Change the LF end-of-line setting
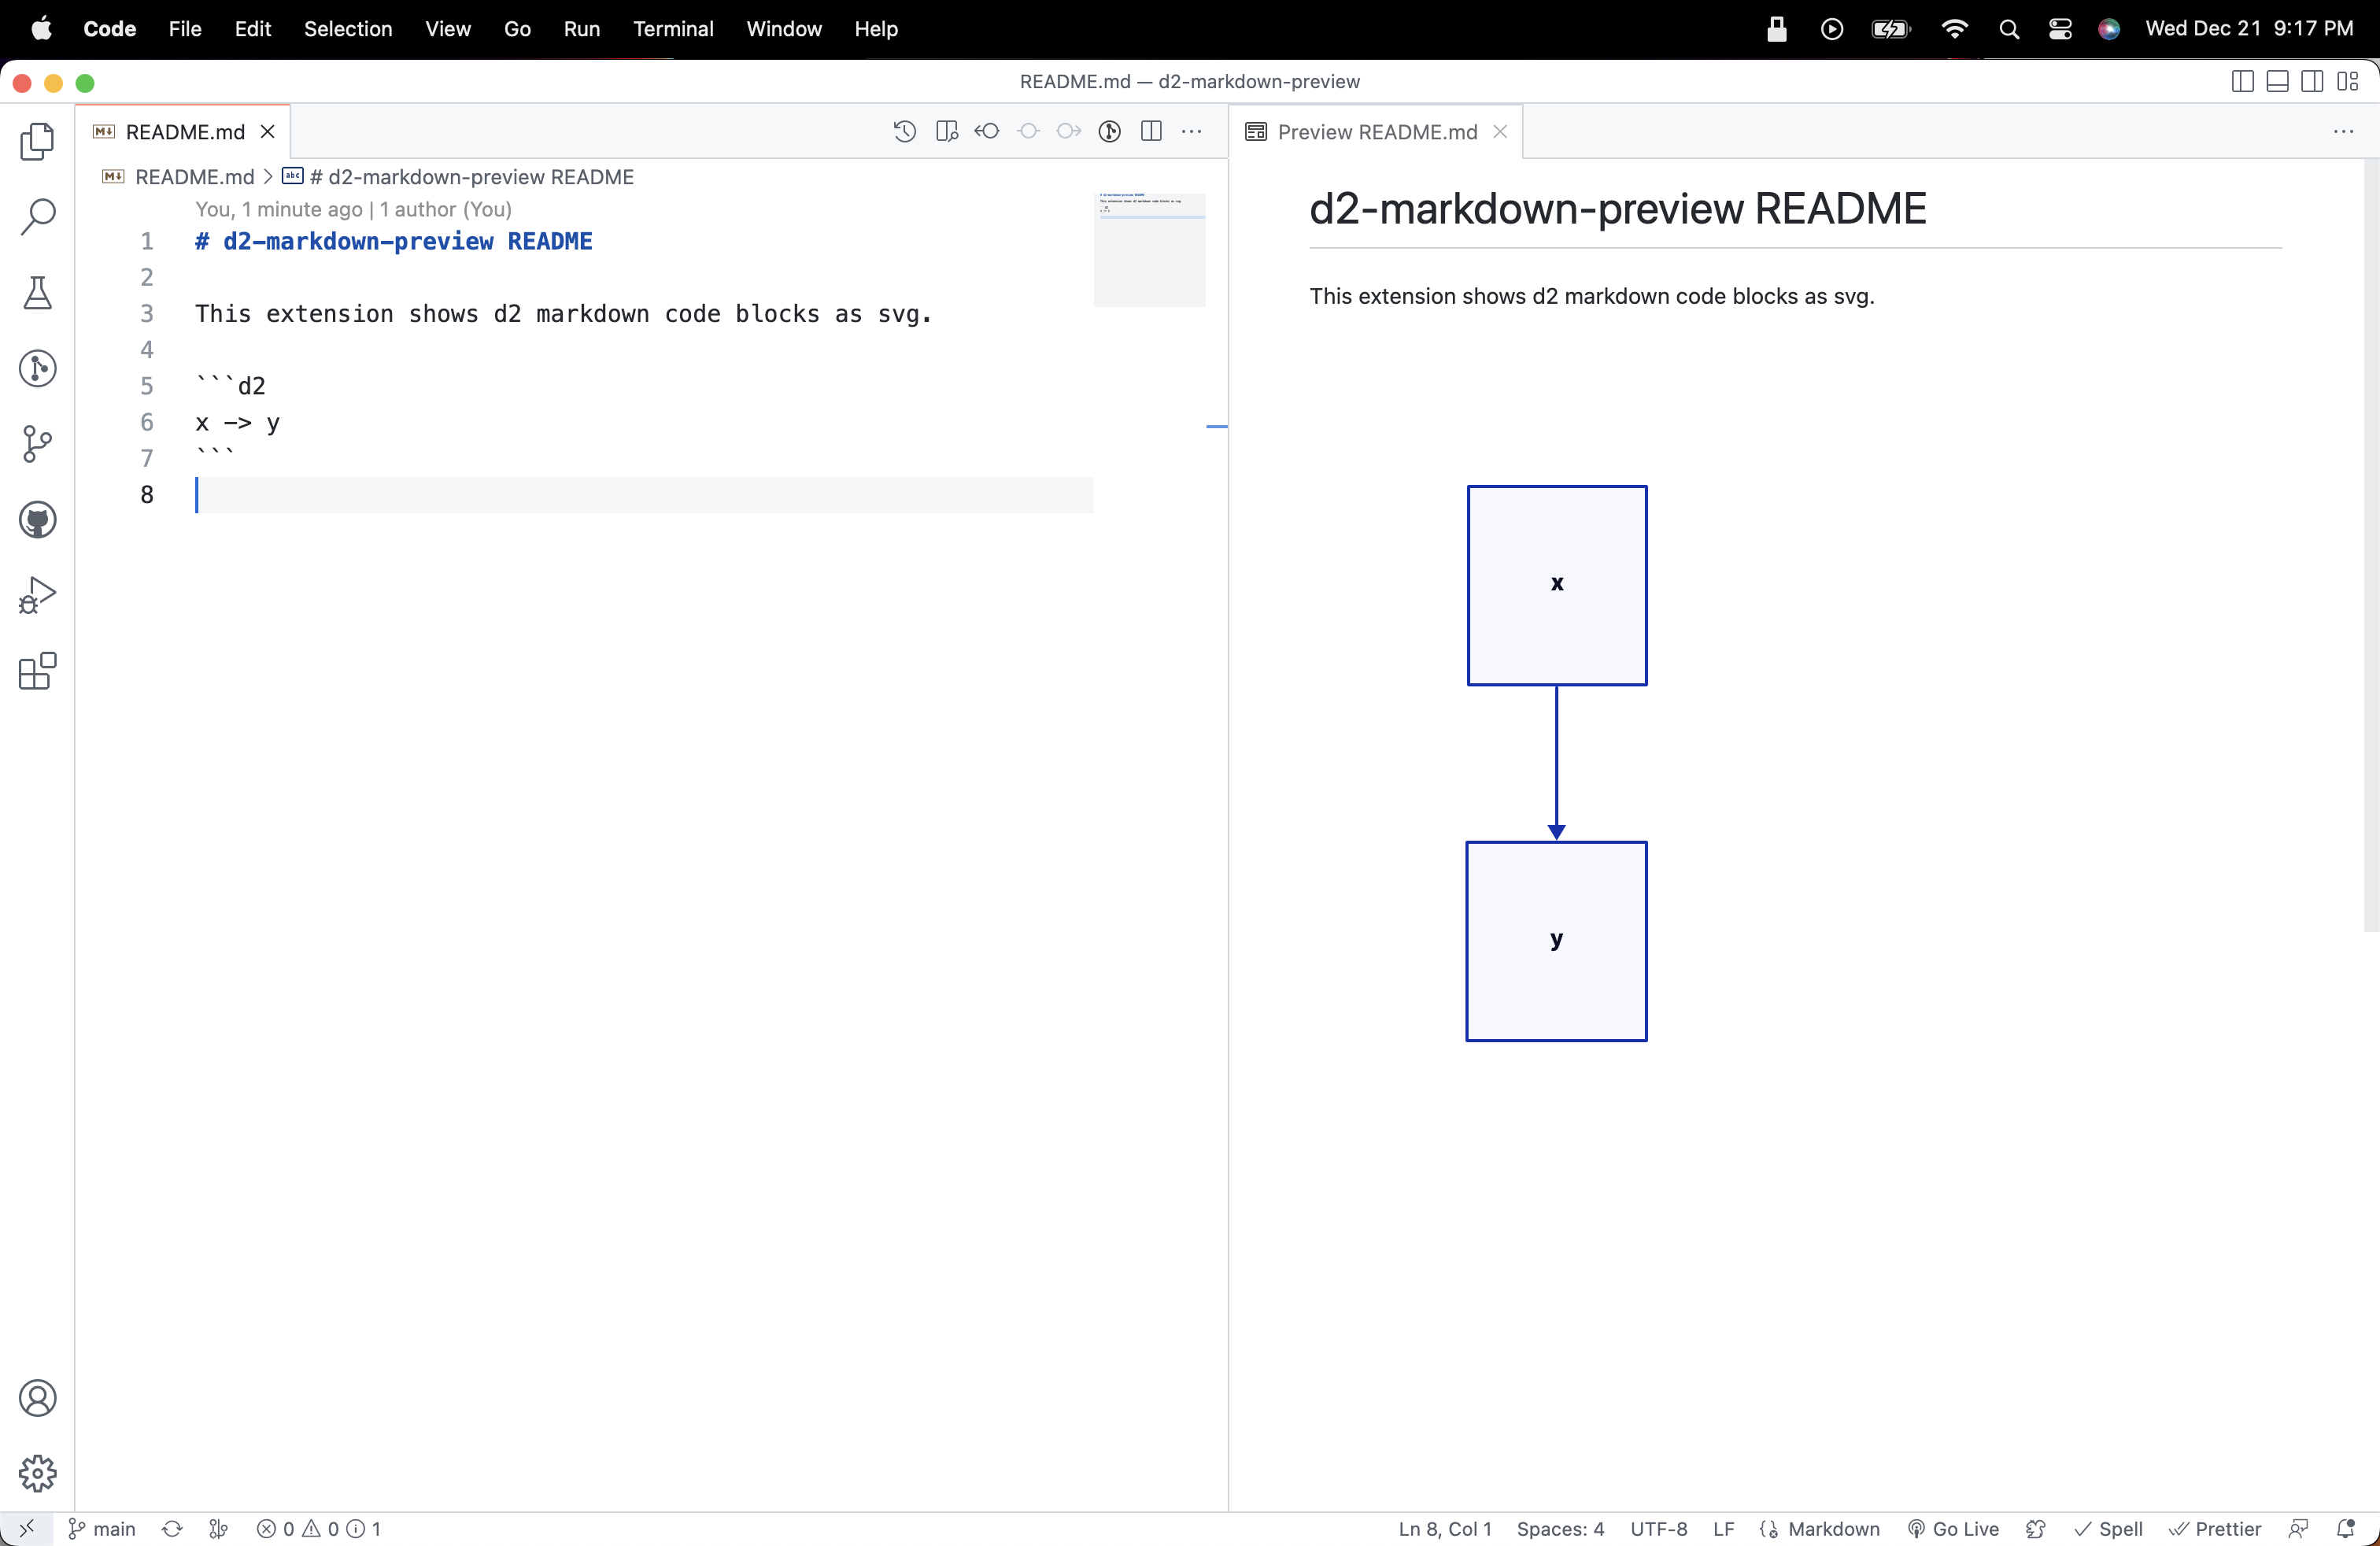 (x=1723, y=1529)
